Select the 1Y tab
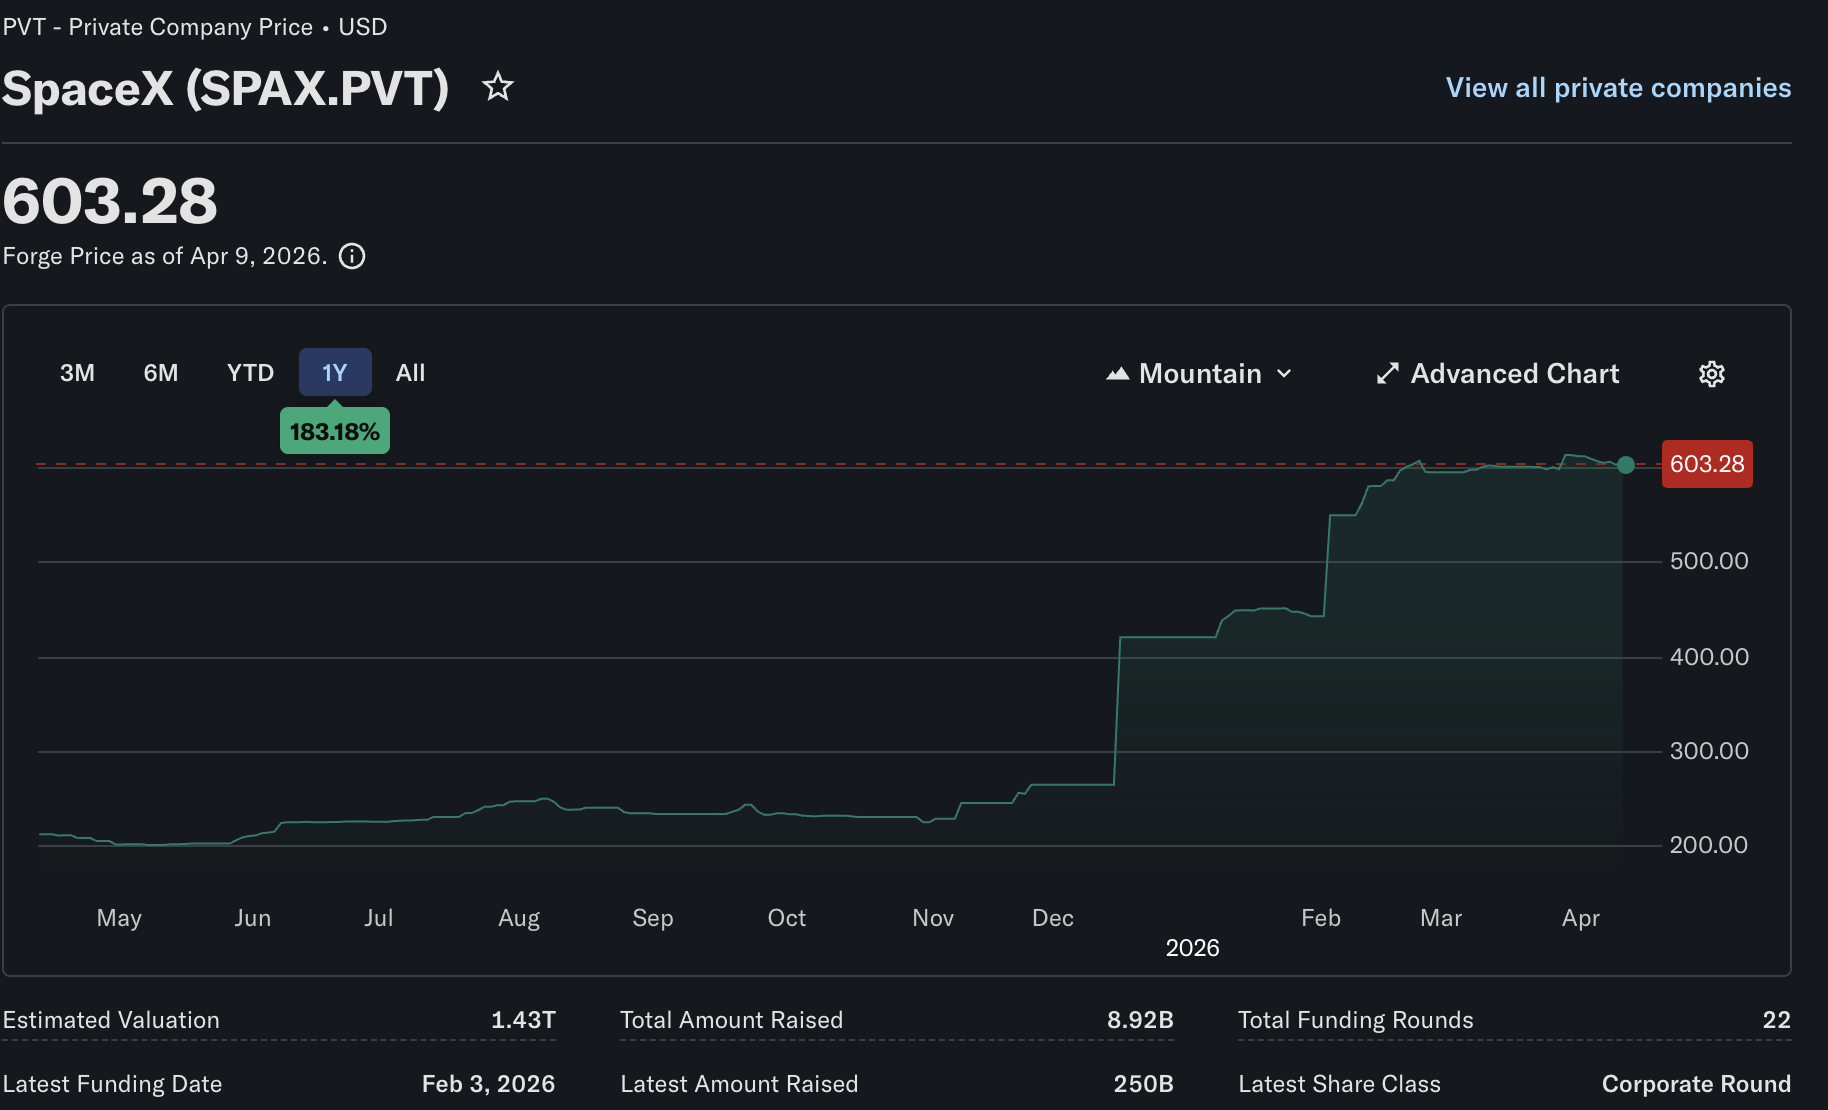Screen dimensions: 1828x1110 [x=335, y=371]
